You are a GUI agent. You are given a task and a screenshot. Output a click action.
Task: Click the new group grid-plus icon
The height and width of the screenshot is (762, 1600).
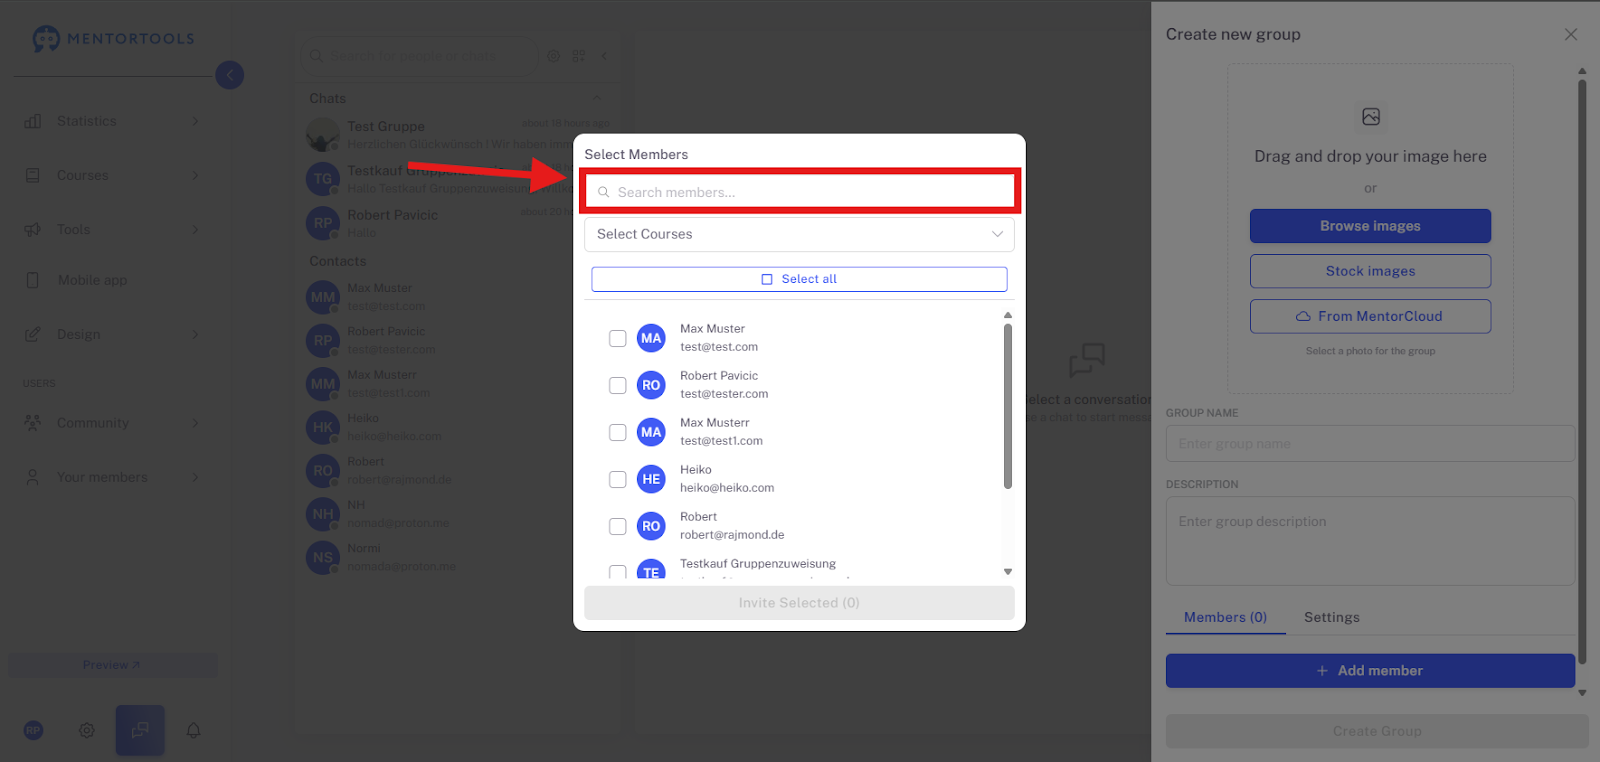click(x=578, y=56)
